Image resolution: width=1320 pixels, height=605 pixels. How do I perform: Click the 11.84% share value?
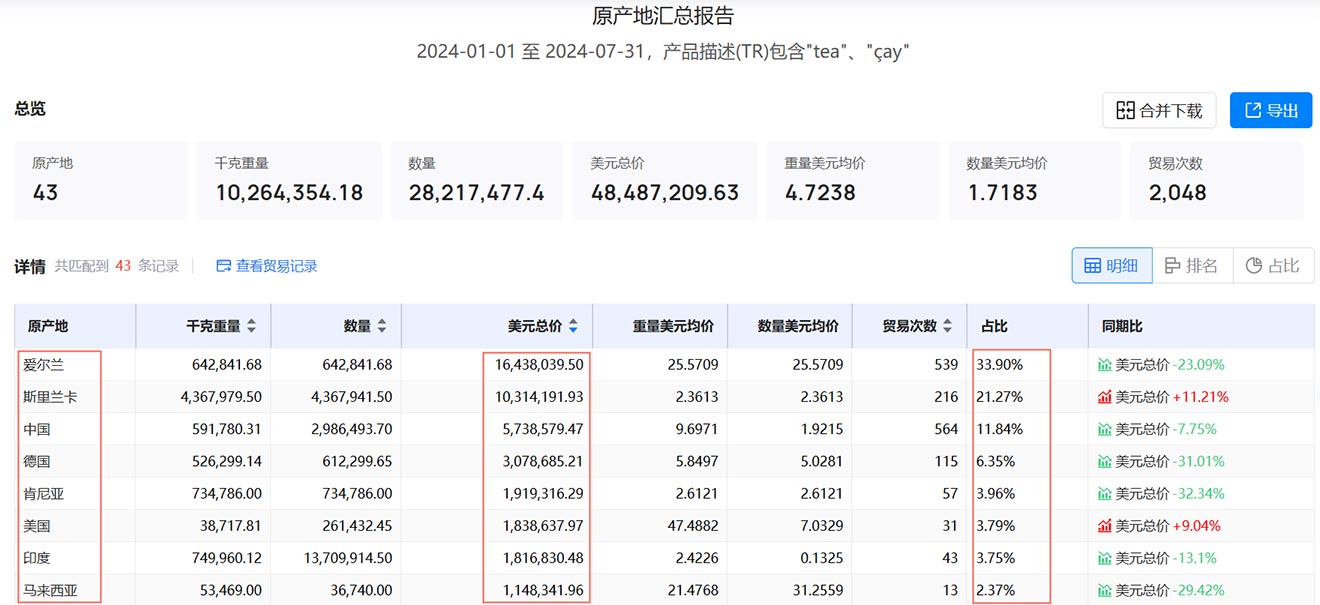click(999, 429)
